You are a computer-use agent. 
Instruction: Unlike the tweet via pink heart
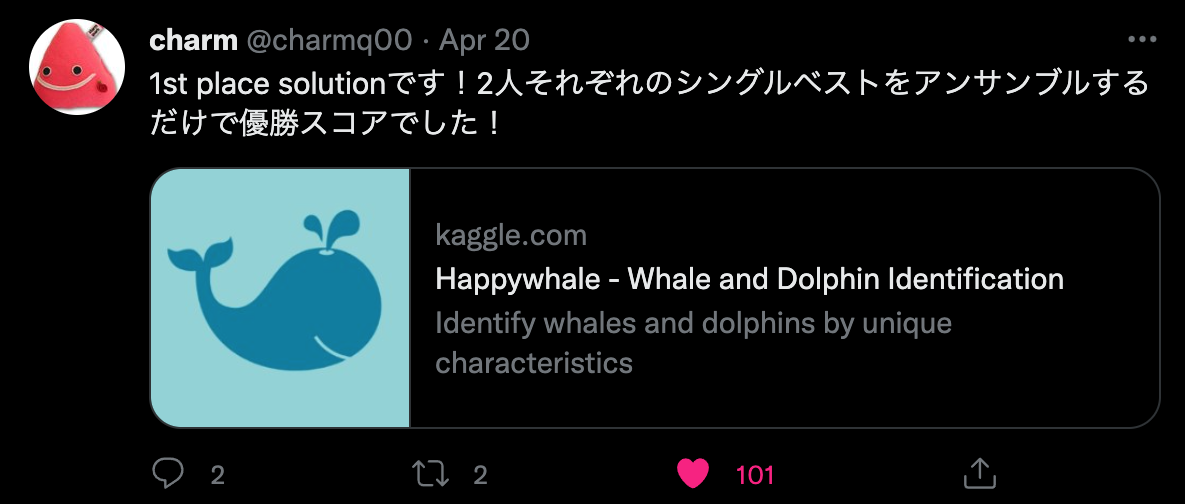point(692,474)
